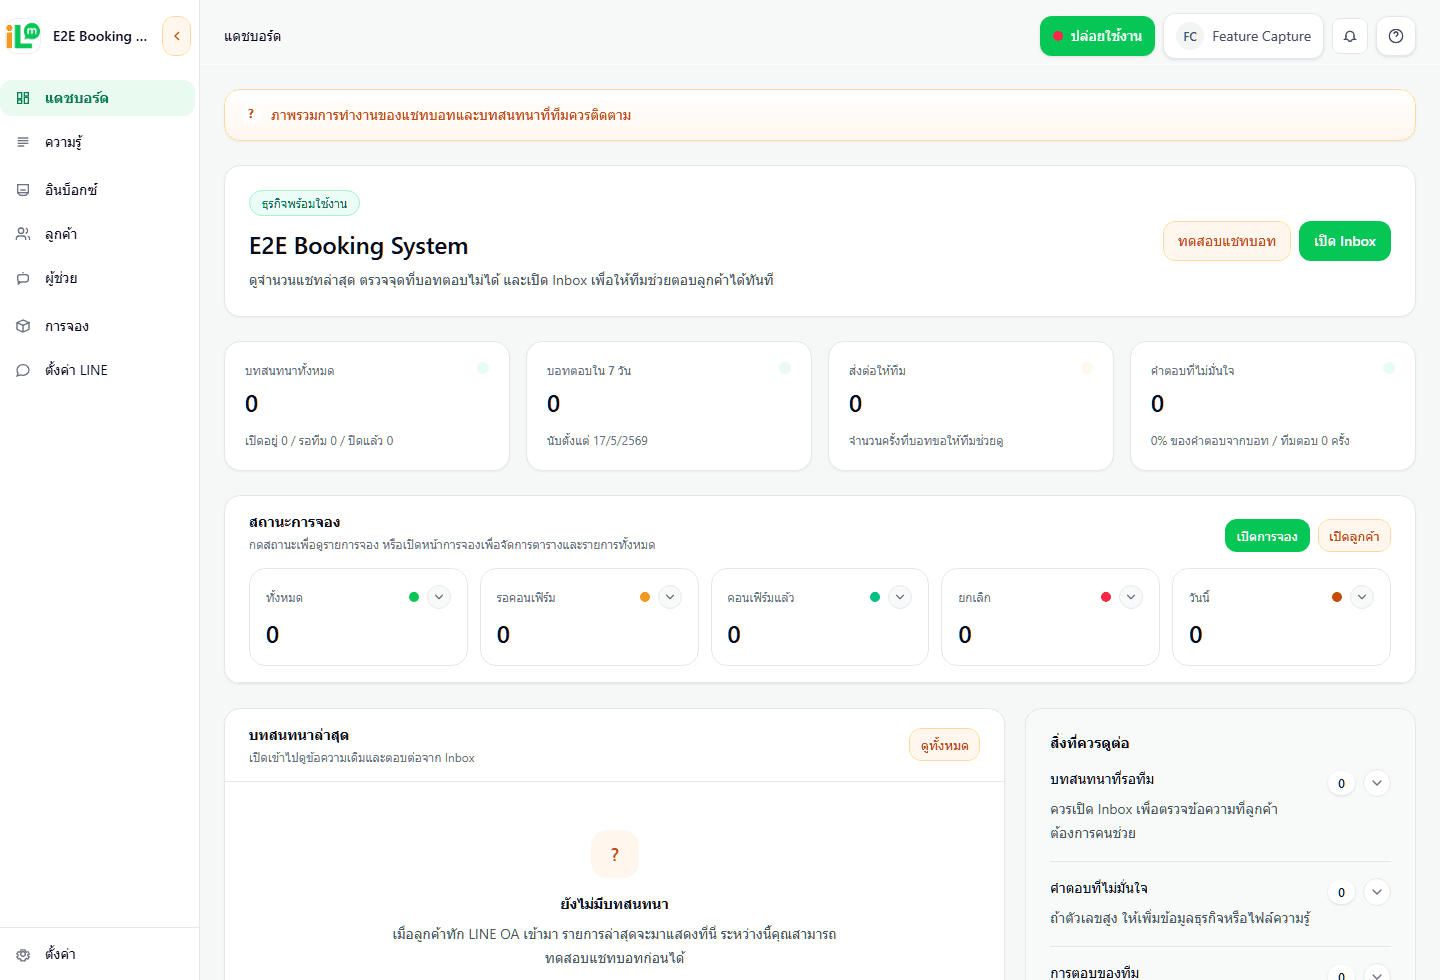Click the เปิดลูกค้า button
The image size is (1440, 980).
[x=1354, y=536]
